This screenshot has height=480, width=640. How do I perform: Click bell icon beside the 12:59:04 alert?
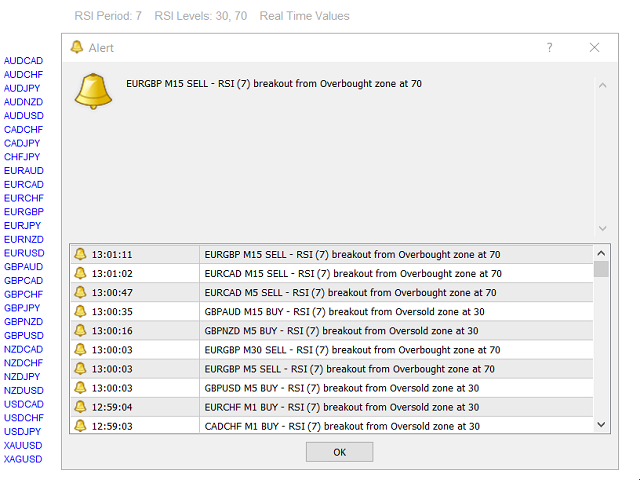coord(80,407)
